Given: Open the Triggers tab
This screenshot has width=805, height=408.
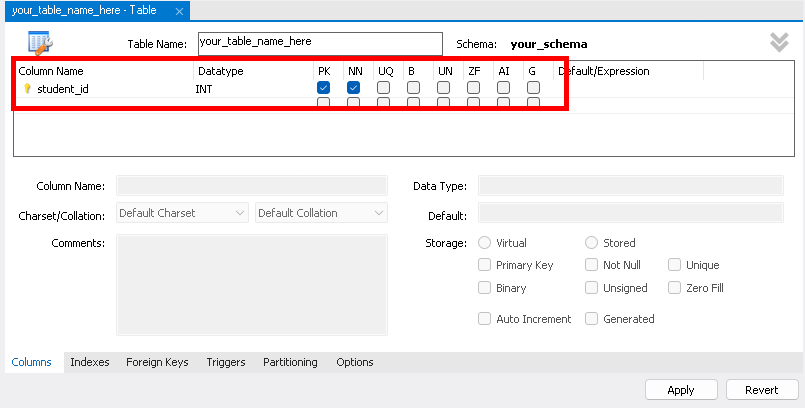Looking at the screenshot, I should [x=226, y=362].
